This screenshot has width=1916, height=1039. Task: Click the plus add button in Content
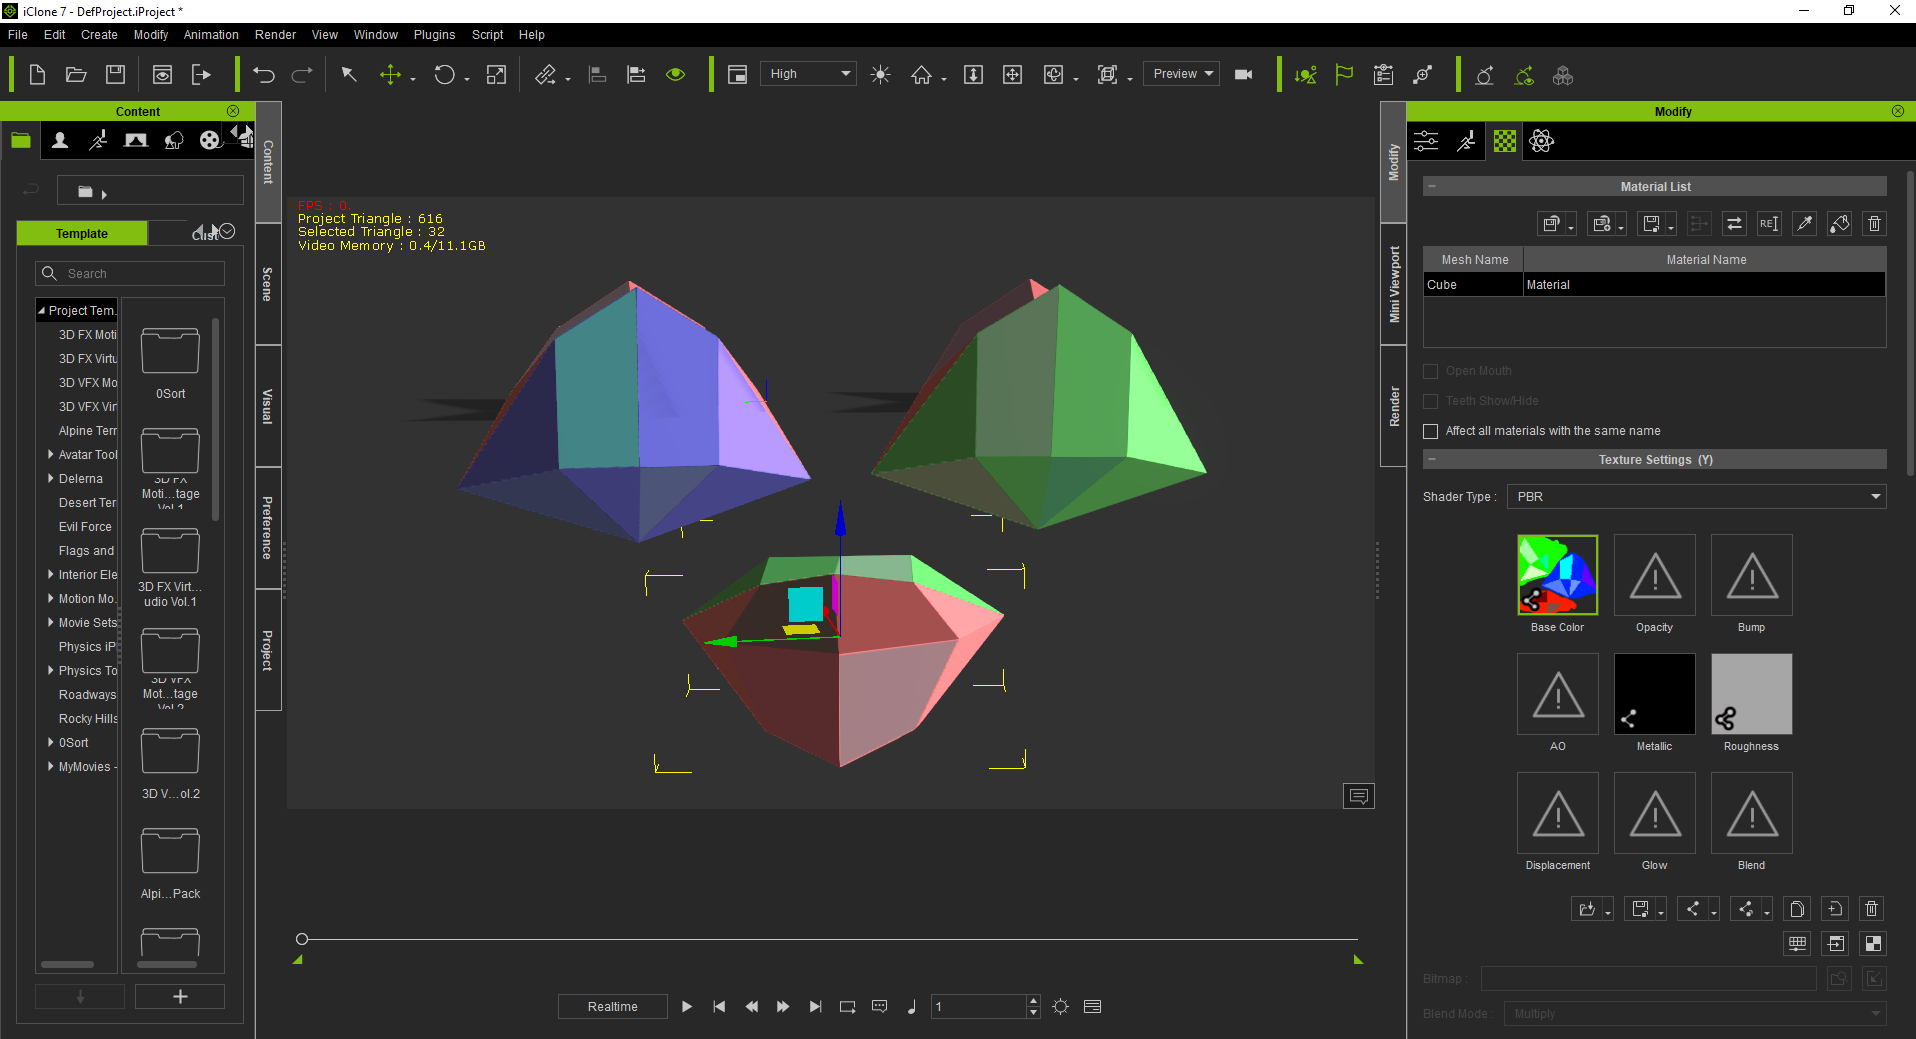[x=180, y=997]
